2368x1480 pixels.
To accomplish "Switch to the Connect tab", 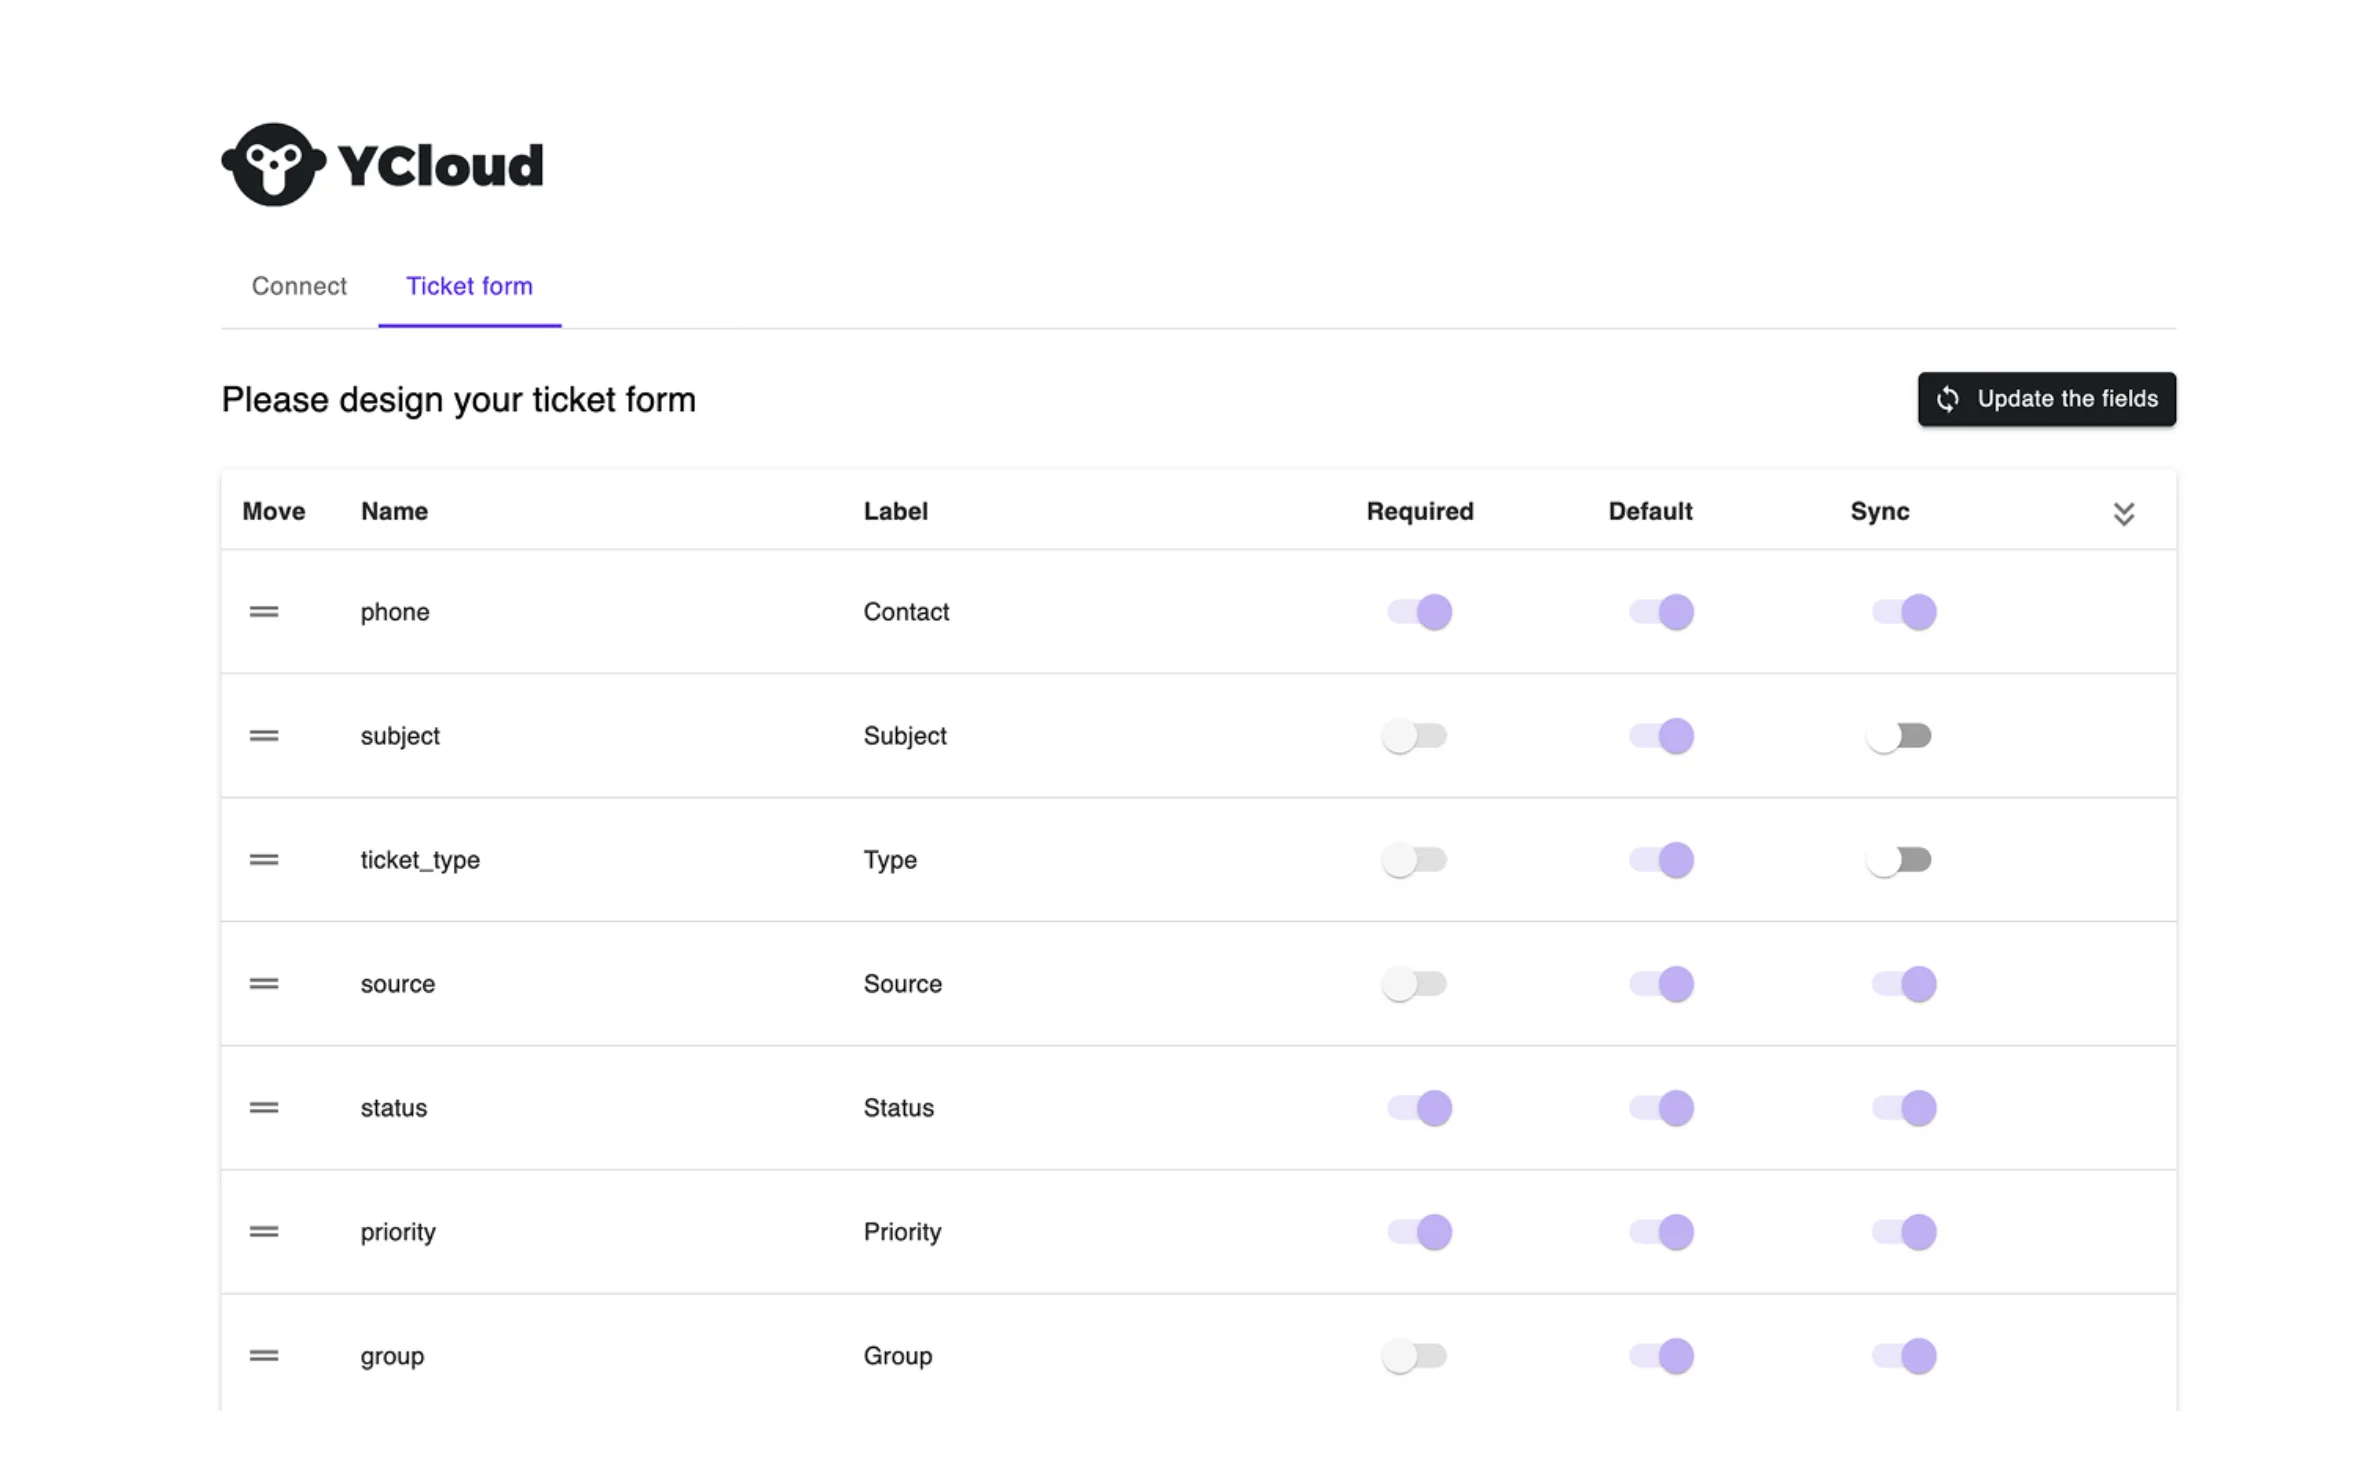I will click(299, 286).
